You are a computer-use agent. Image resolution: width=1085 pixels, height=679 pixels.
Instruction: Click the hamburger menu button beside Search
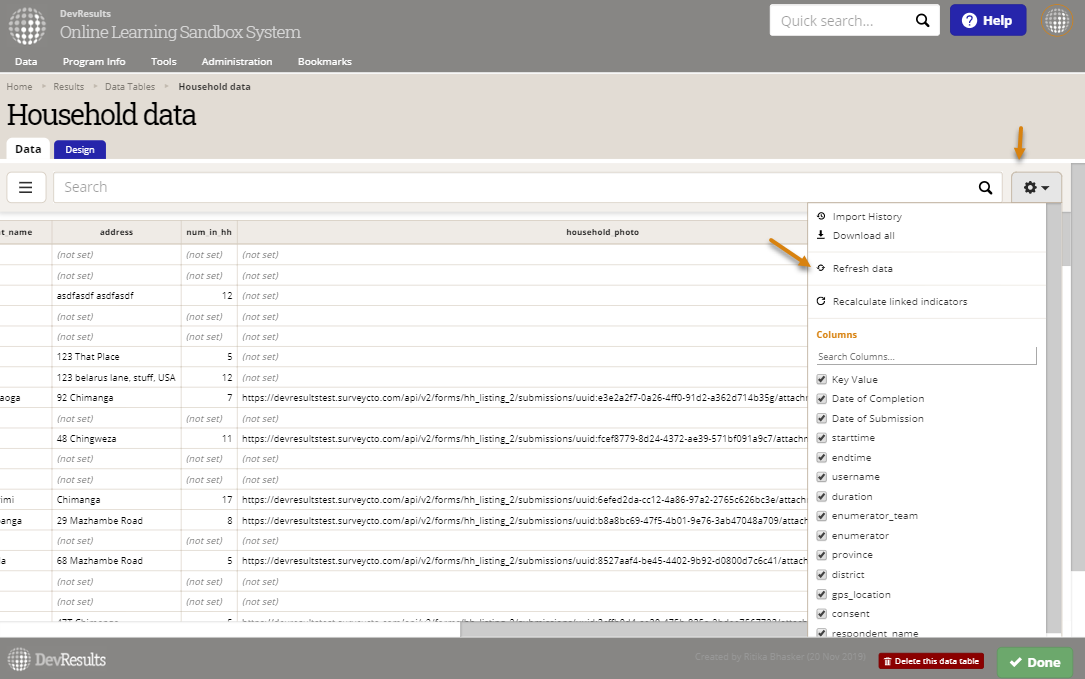26,188
